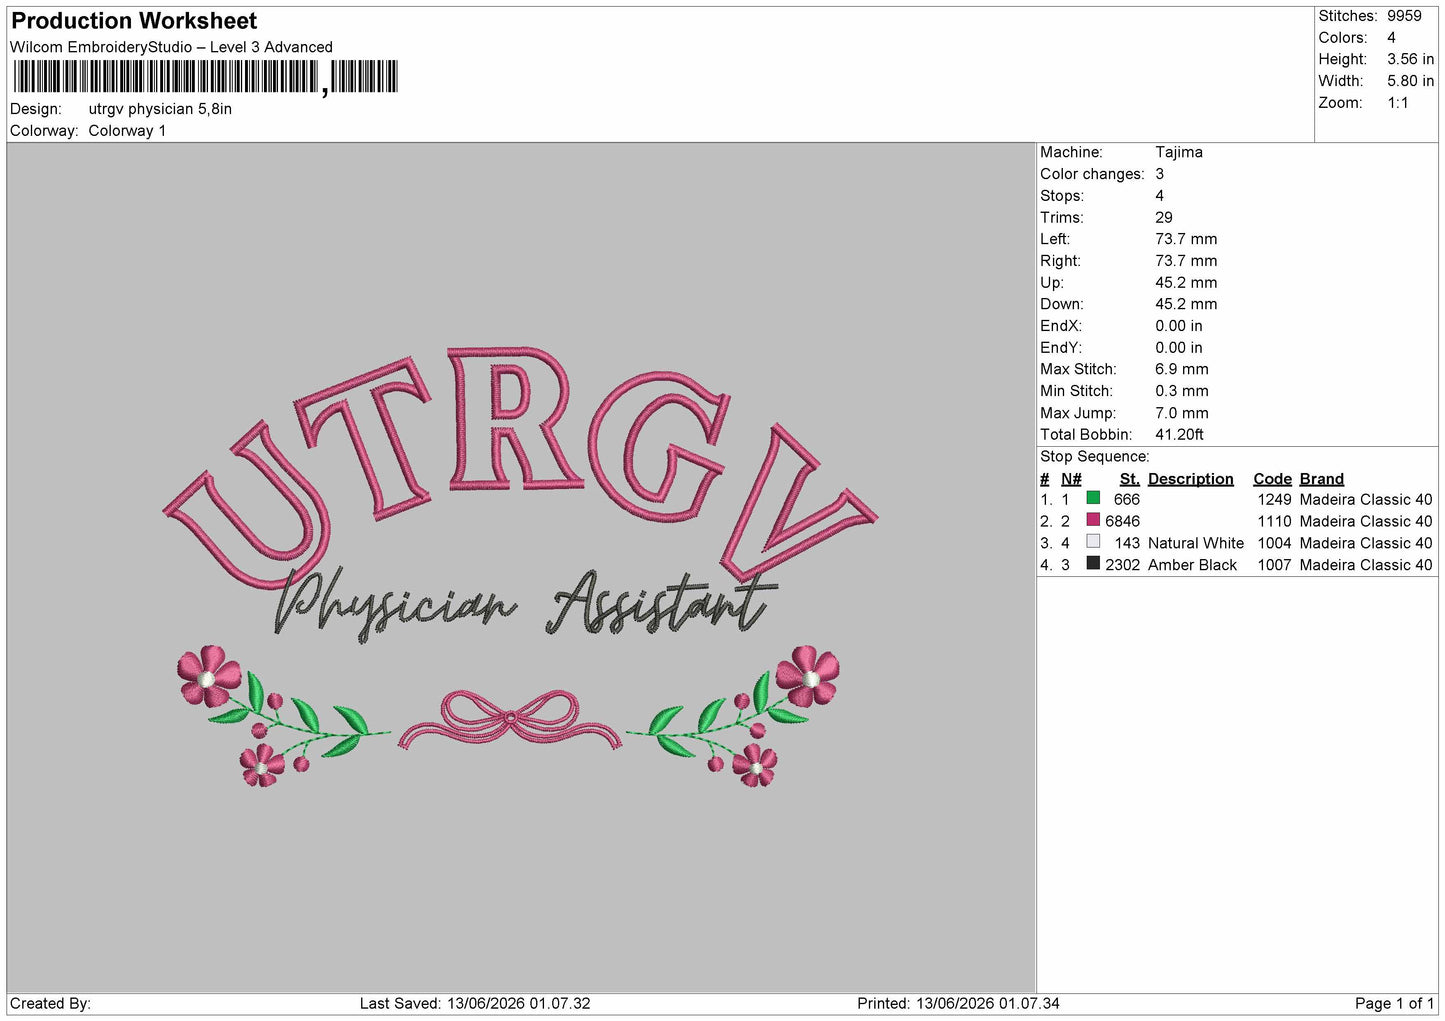Click 'Created By:' in the footer
Image resolution: width=1445 pixels, height=1021 pixels.
pyautogui.click(x=50, y=1003)
